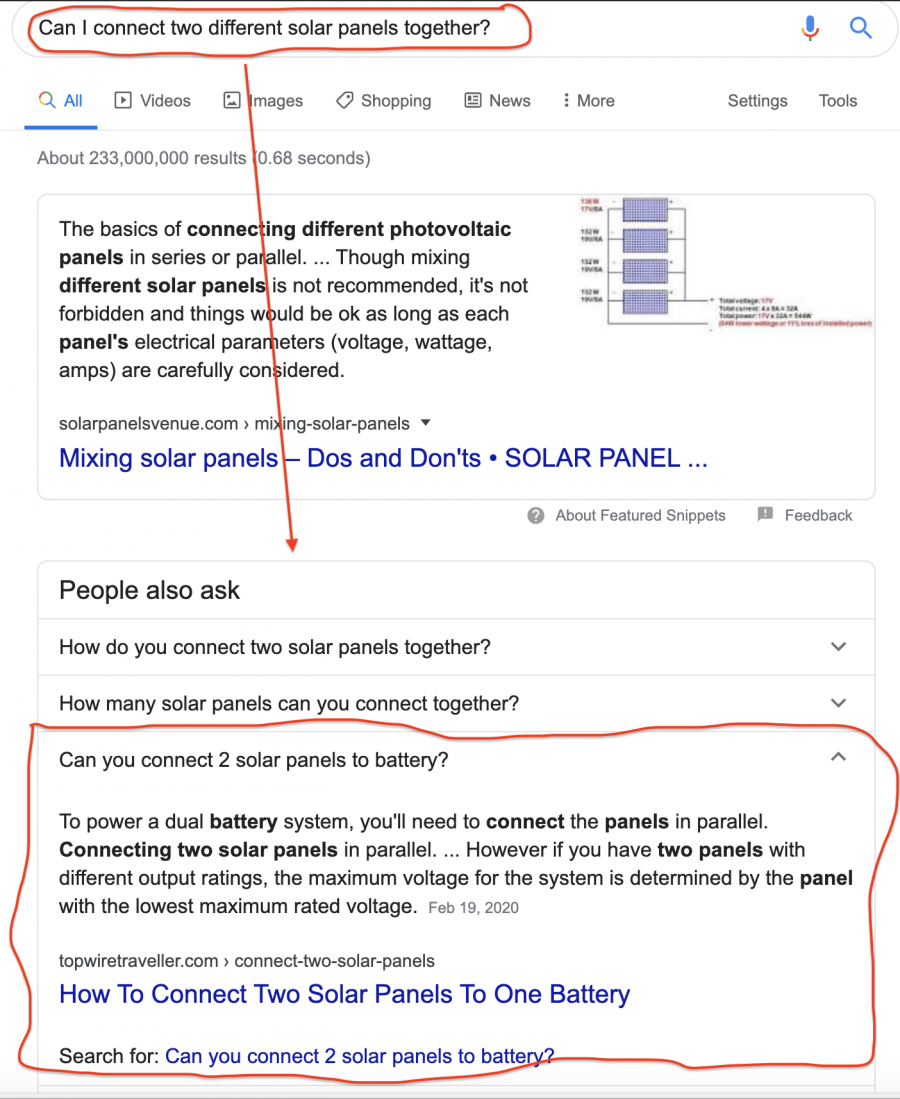
Task: Collapse "Can you connect 2 solar panels to battery?"
Action: pos(456,760)
